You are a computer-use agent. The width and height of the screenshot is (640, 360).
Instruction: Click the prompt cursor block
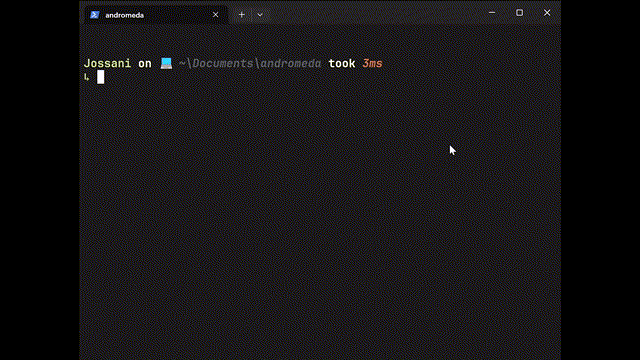[100, 77]
